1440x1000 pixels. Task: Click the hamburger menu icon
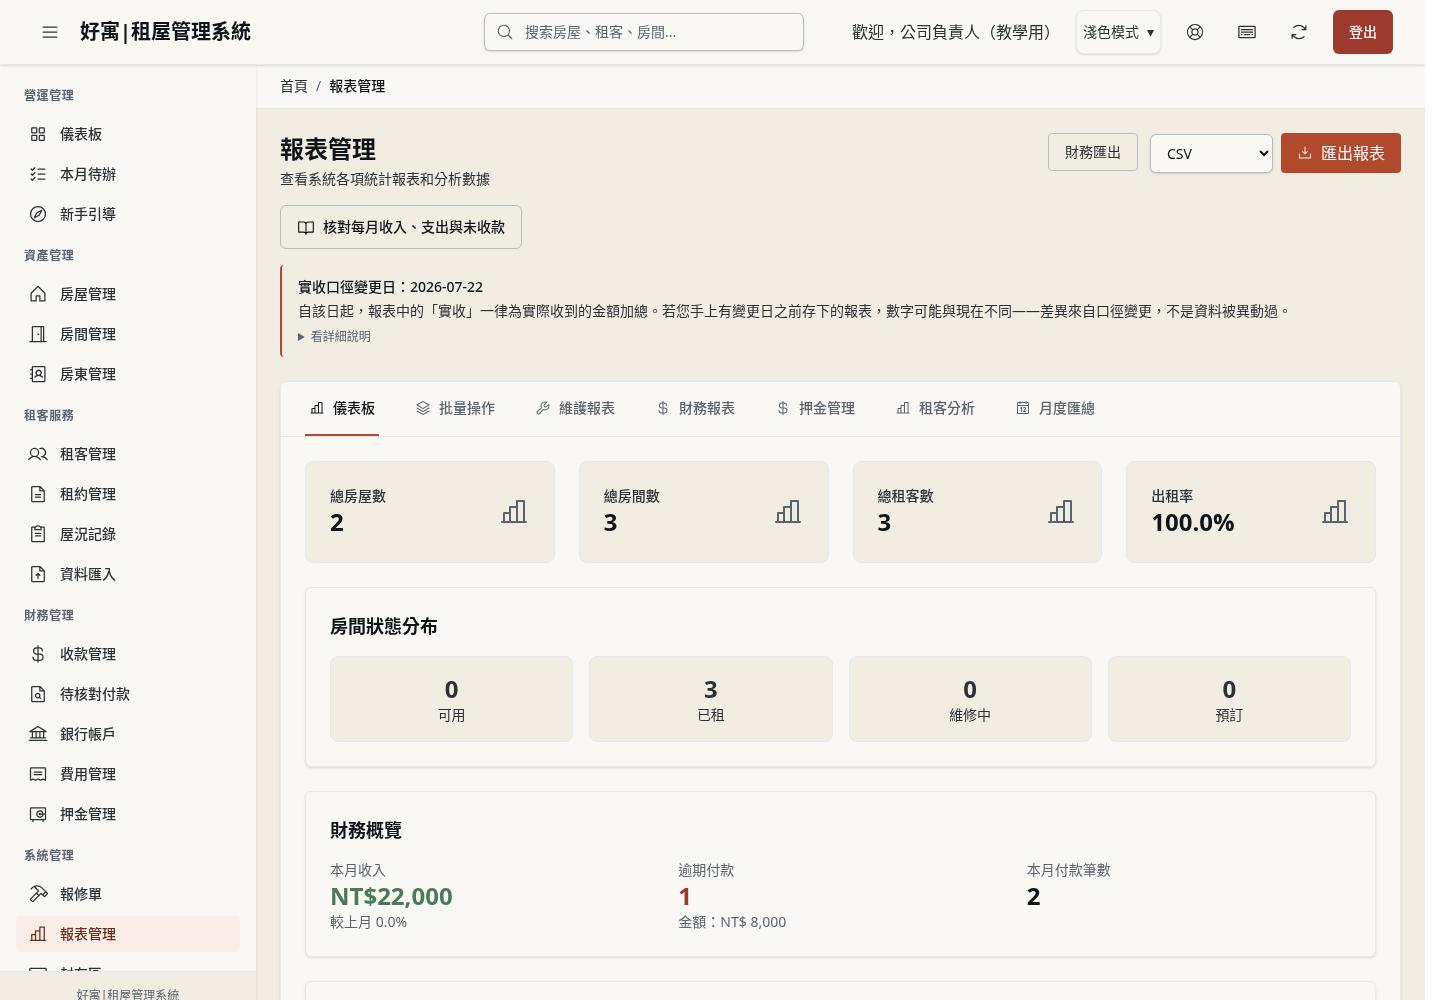point(50,32)
